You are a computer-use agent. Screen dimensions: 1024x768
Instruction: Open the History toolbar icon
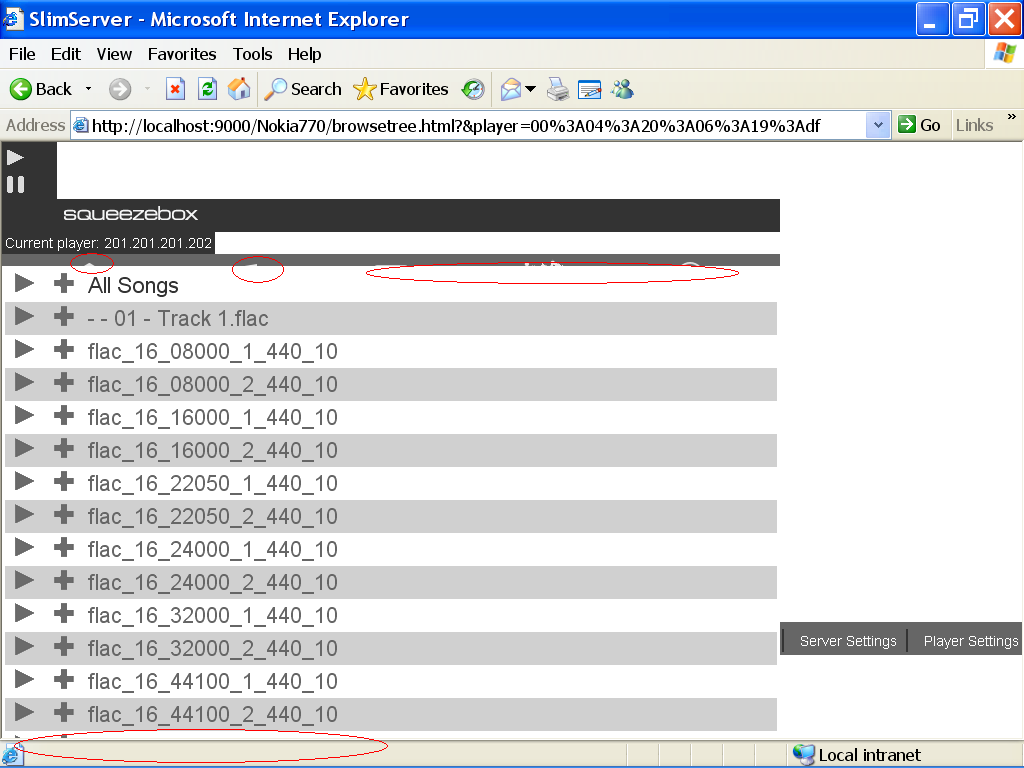(473, 89)
